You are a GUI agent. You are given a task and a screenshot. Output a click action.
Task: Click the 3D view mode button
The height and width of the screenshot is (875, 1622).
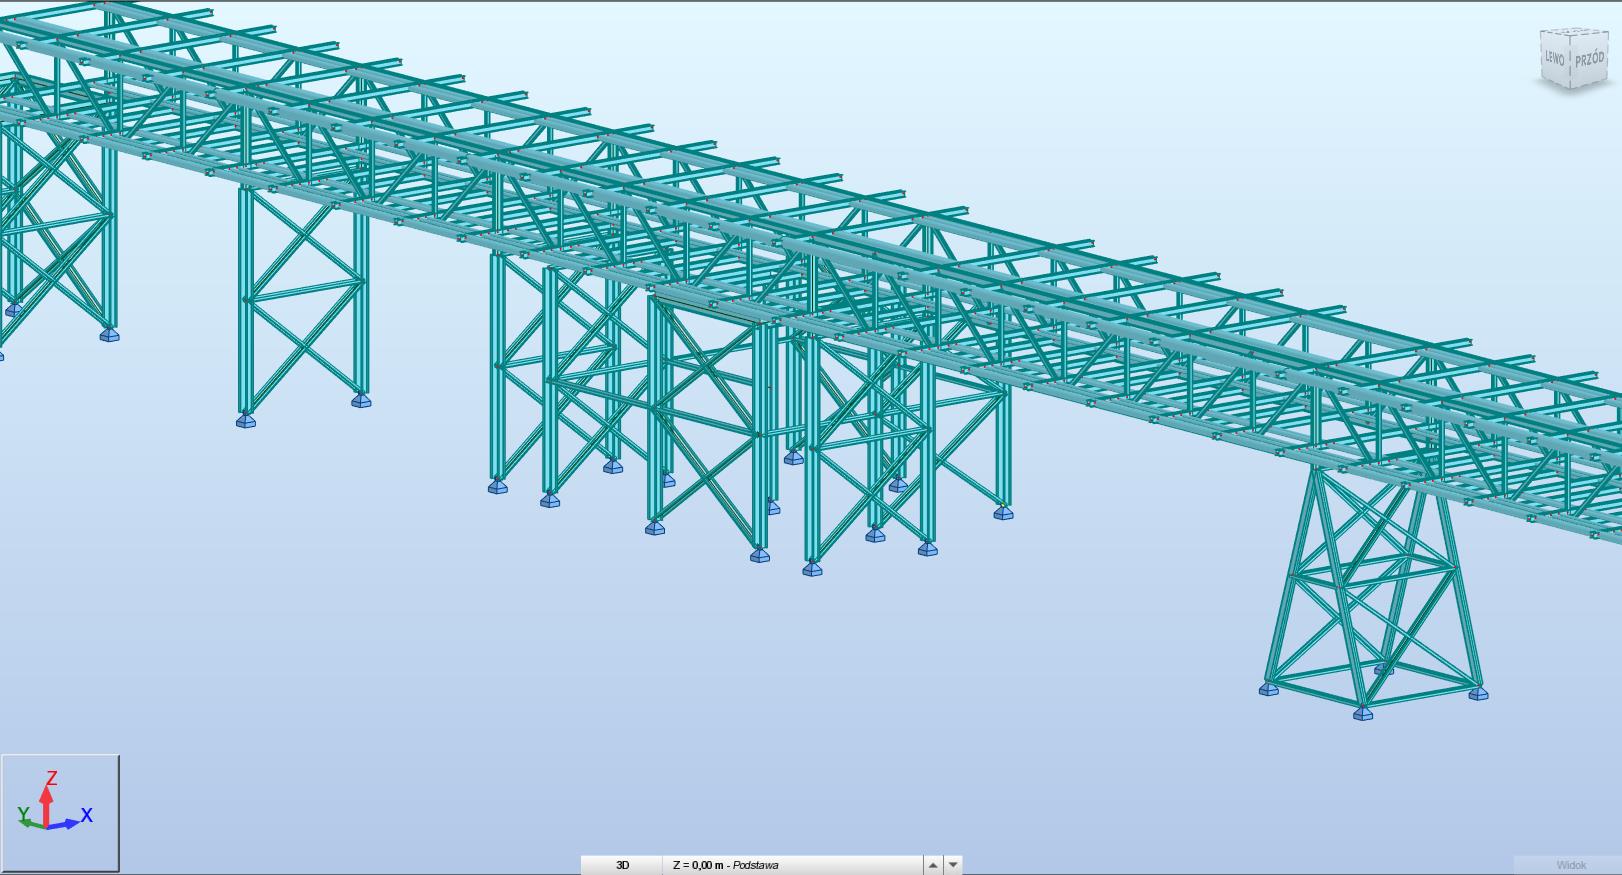tap(622, 865)
